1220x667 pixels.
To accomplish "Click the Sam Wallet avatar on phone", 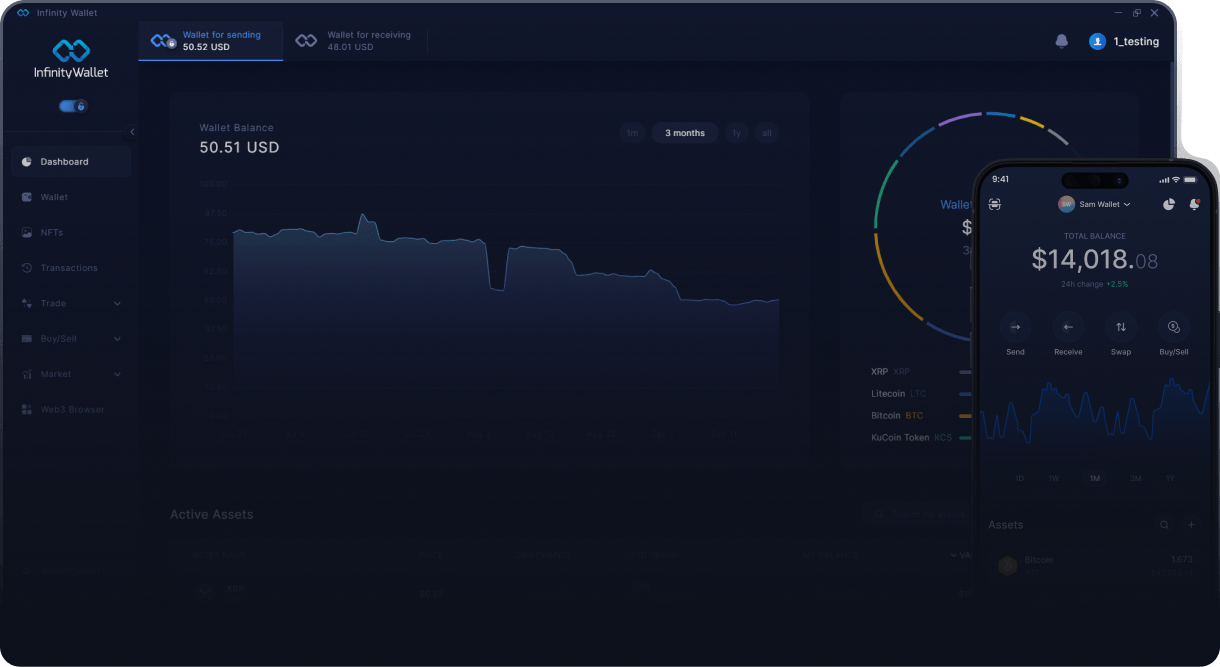I will 1067,204.
